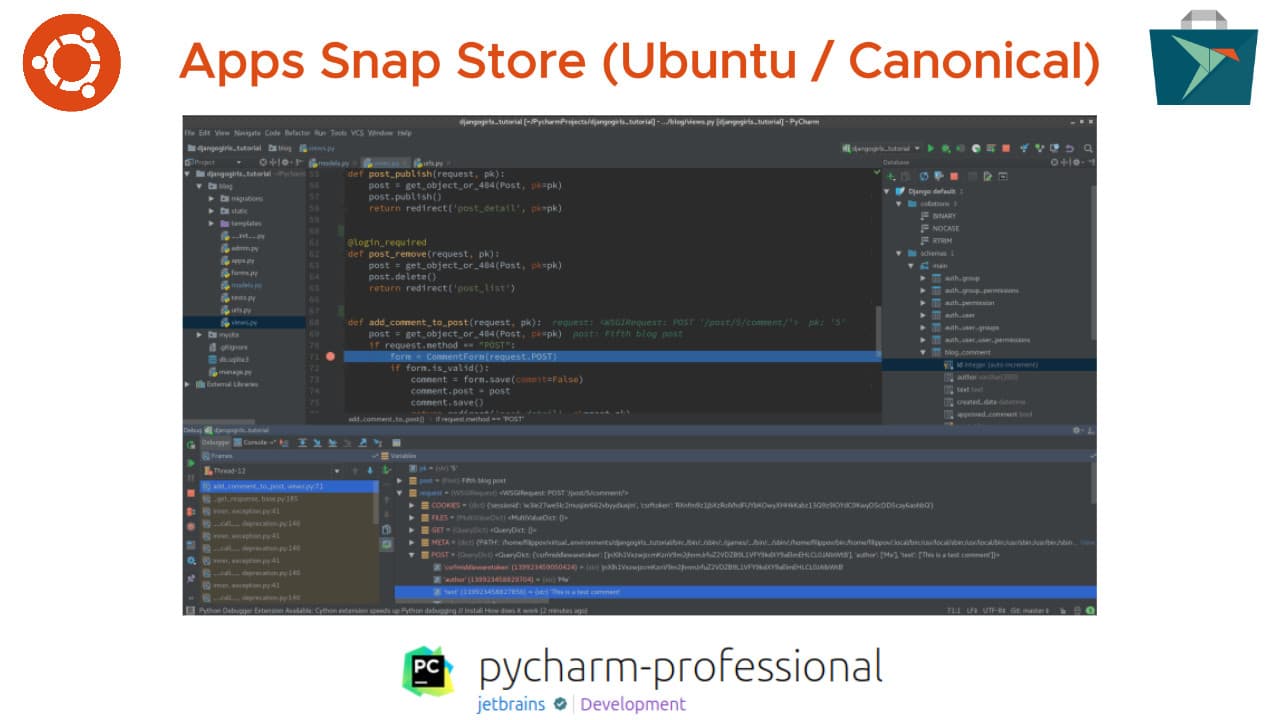Click the red stop icon in Database panel
The width and height of the screenshot is (1280, 720).
click(955, 176)
